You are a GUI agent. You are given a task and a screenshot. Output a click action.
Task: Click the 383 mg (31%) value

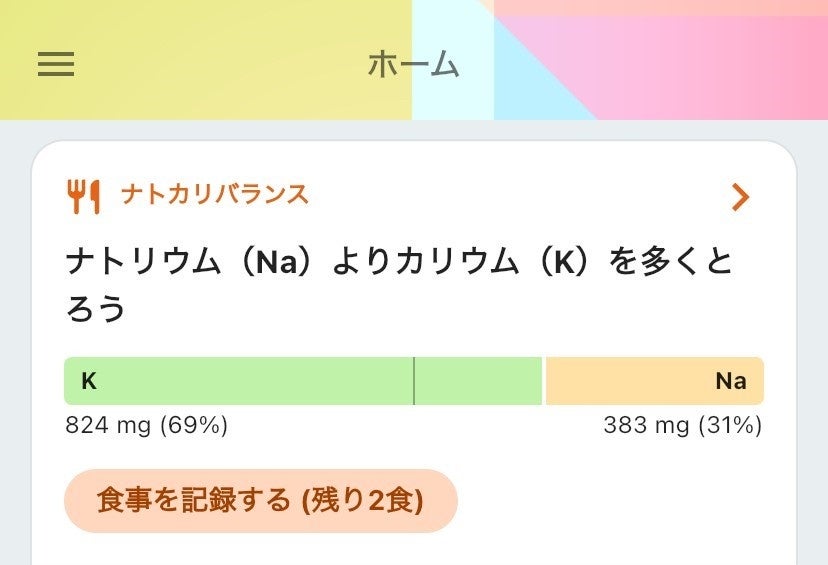[682, 426]
